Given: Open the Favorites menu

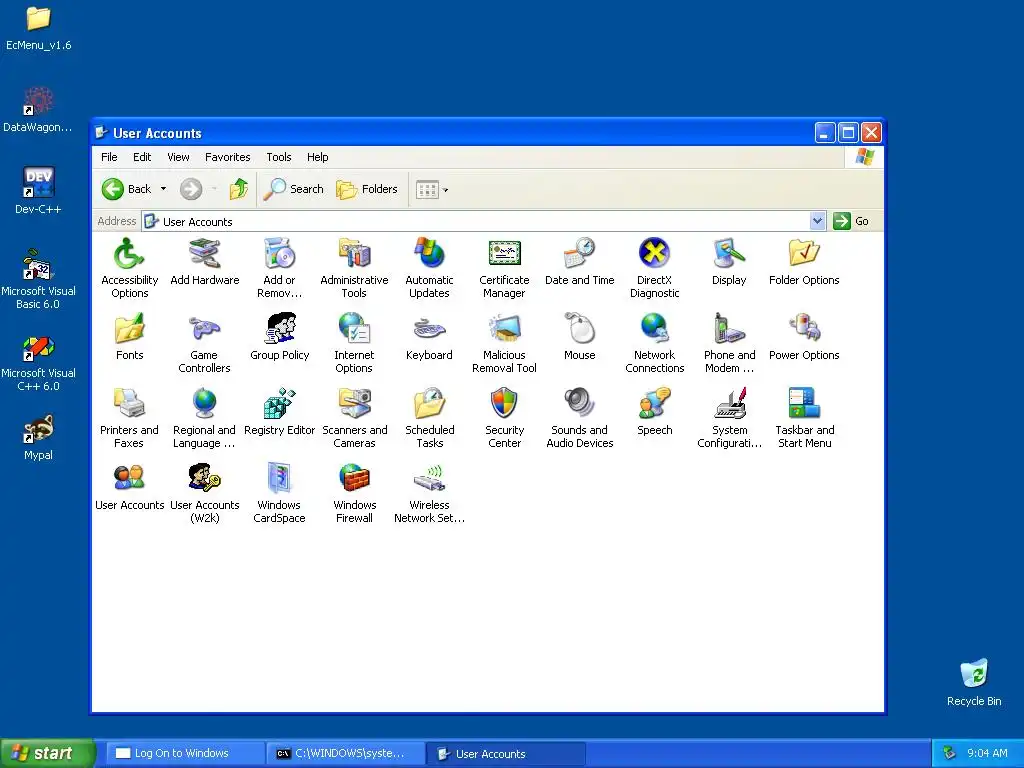Looking at the screenshot, I should pos(227,157).
